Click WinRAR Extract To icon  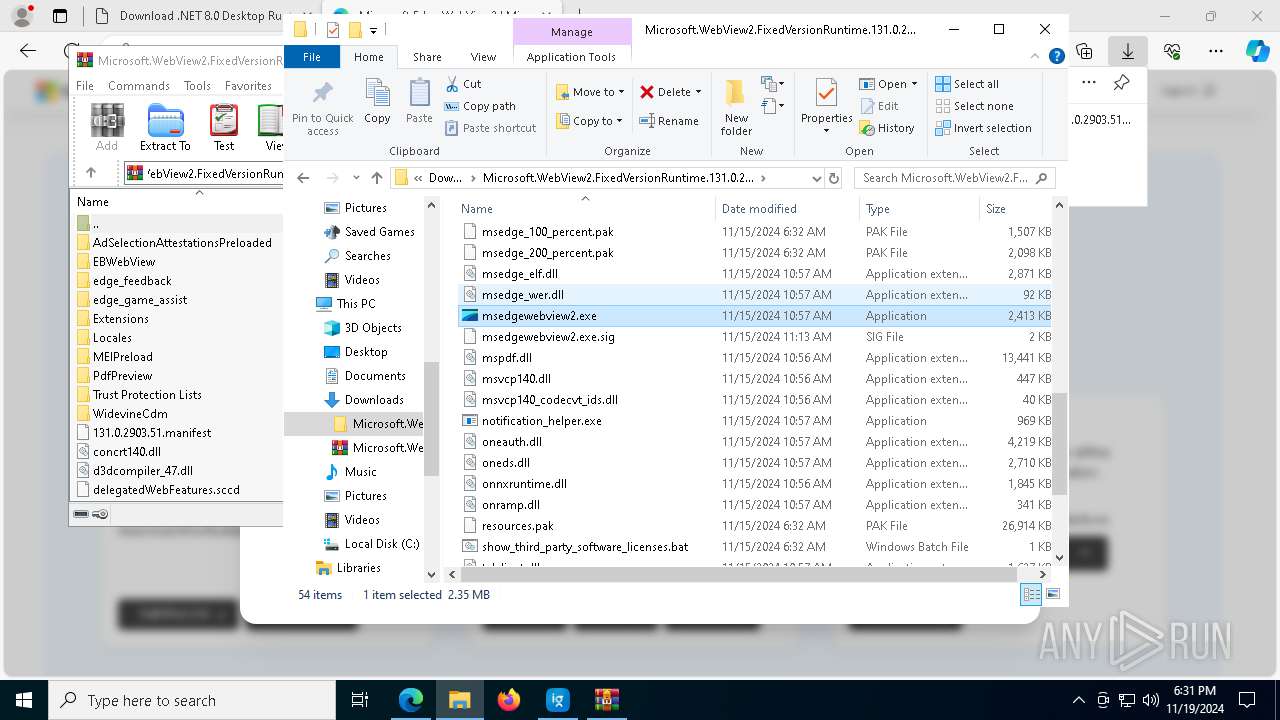click(165, 127)
